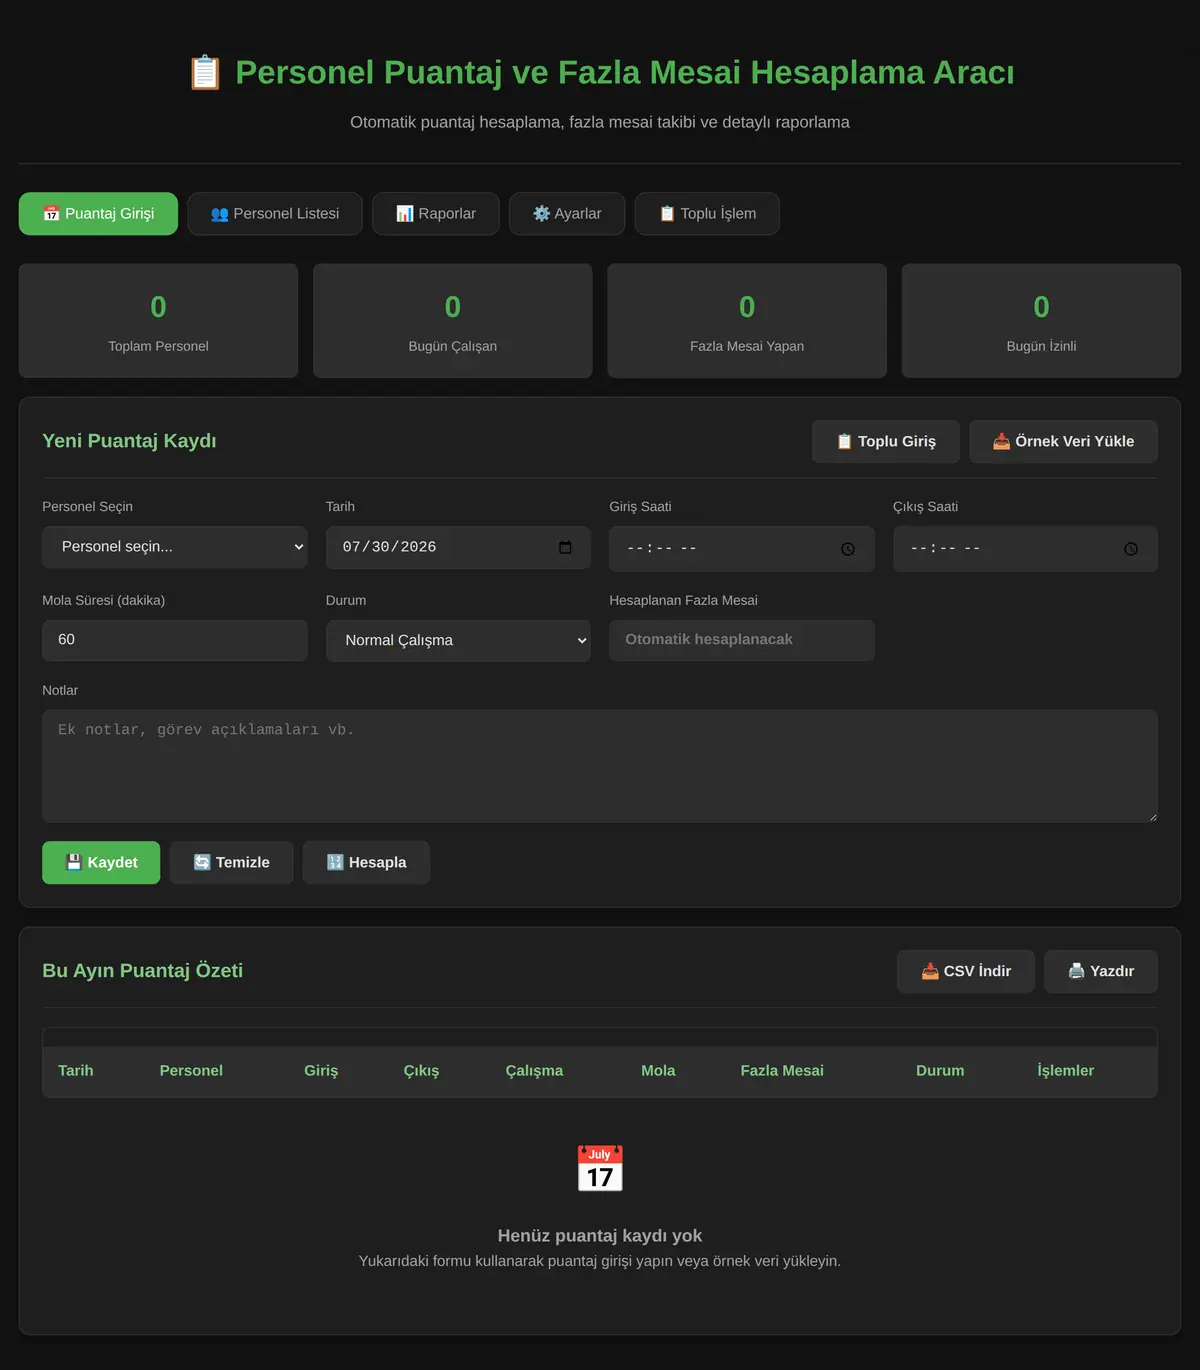
Task: Download the summary via CSV İndir
Action: (966, 971)
